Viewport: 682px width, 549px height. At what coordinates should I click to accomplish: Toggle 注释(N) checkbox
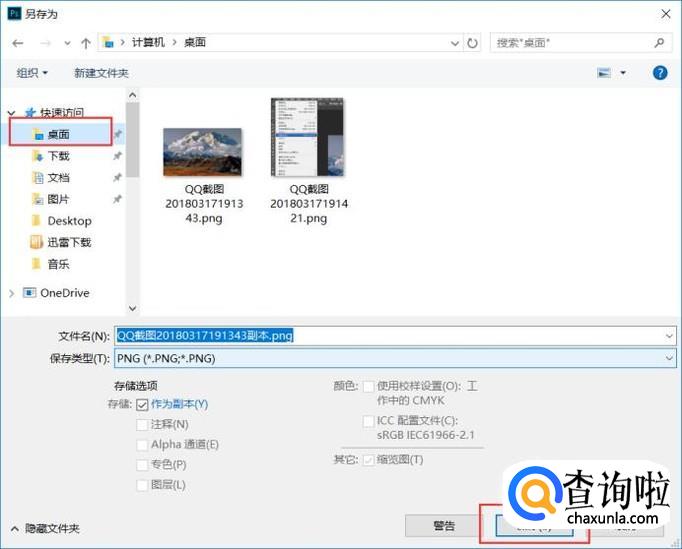[142, 425]
